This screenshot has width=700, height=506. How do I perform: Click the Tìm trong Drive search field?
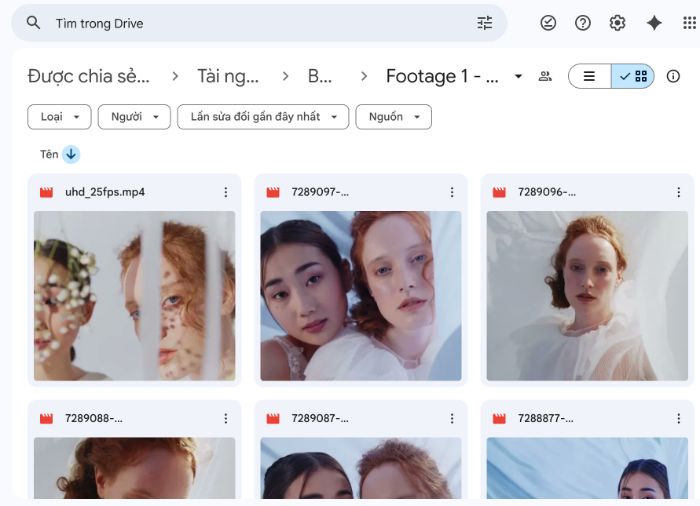(259, 23)
